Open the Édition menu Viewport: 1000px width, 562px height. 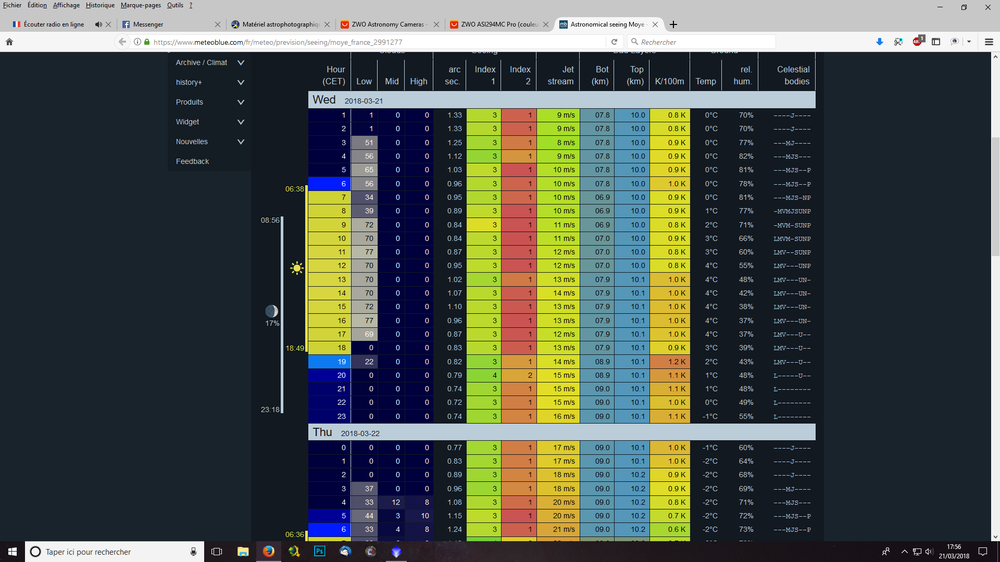tap(37, 5)
